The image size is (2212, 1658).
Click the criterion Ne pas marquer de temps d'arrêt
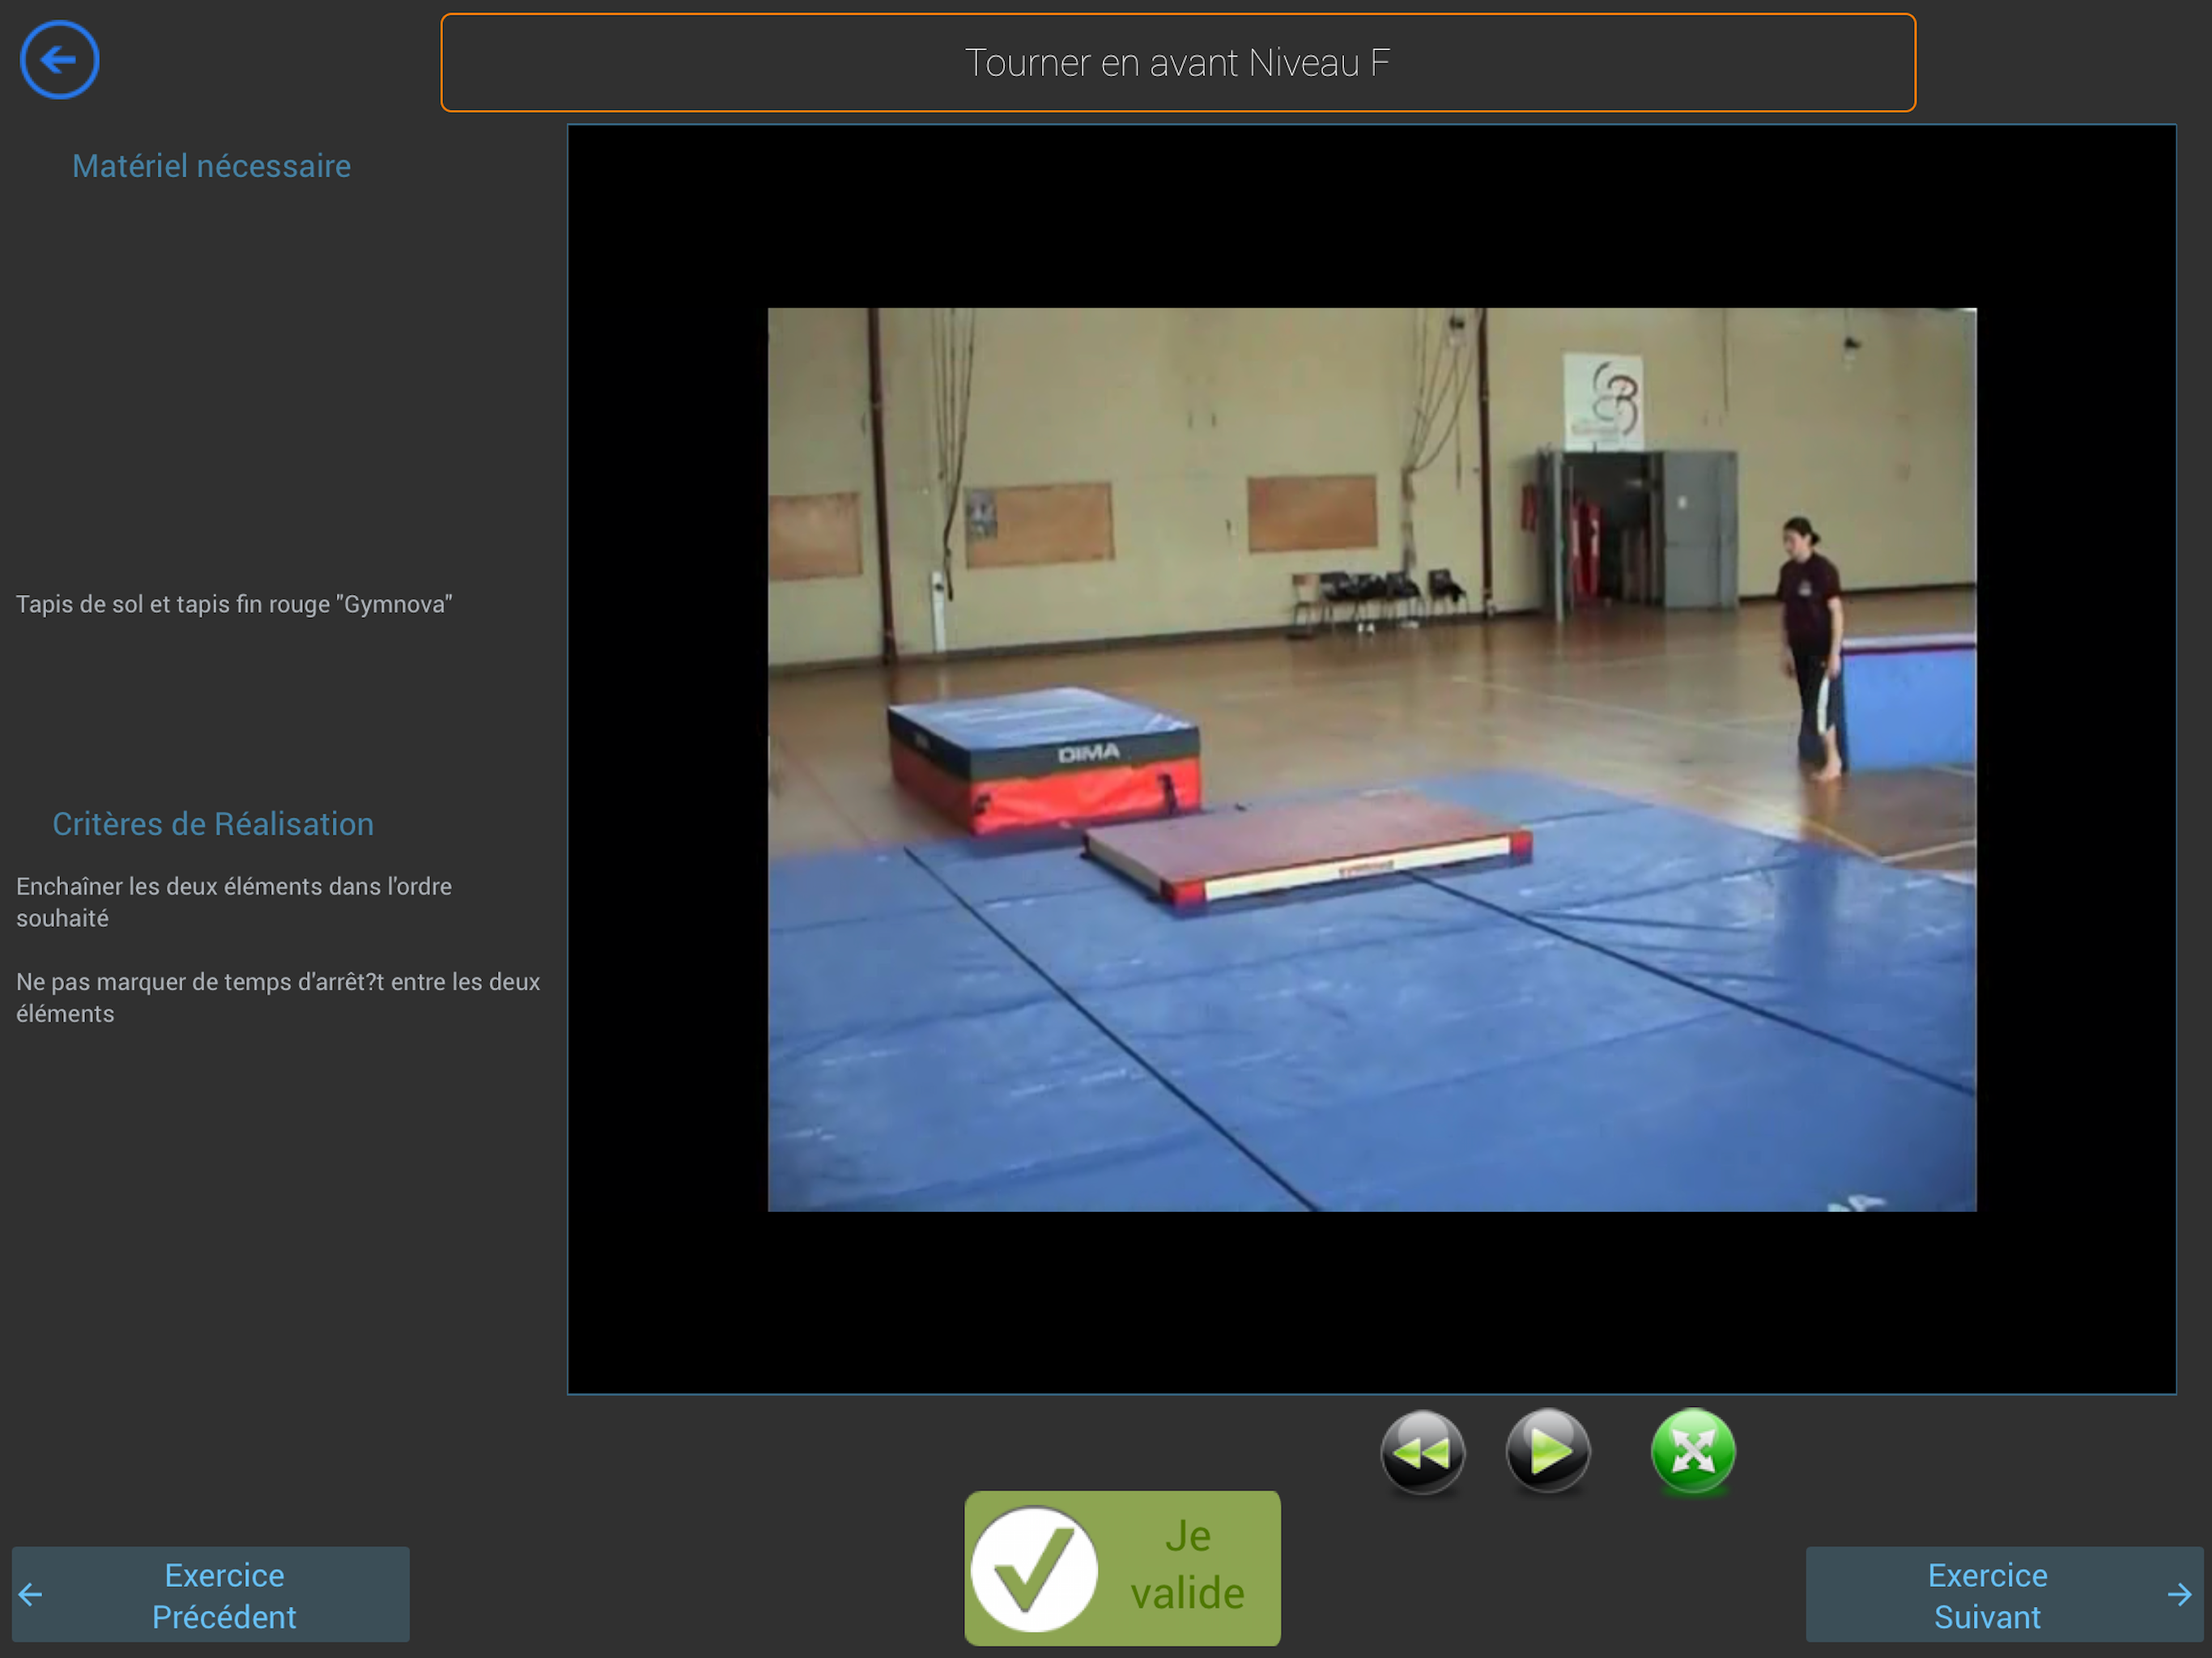(x=278, y=997)
